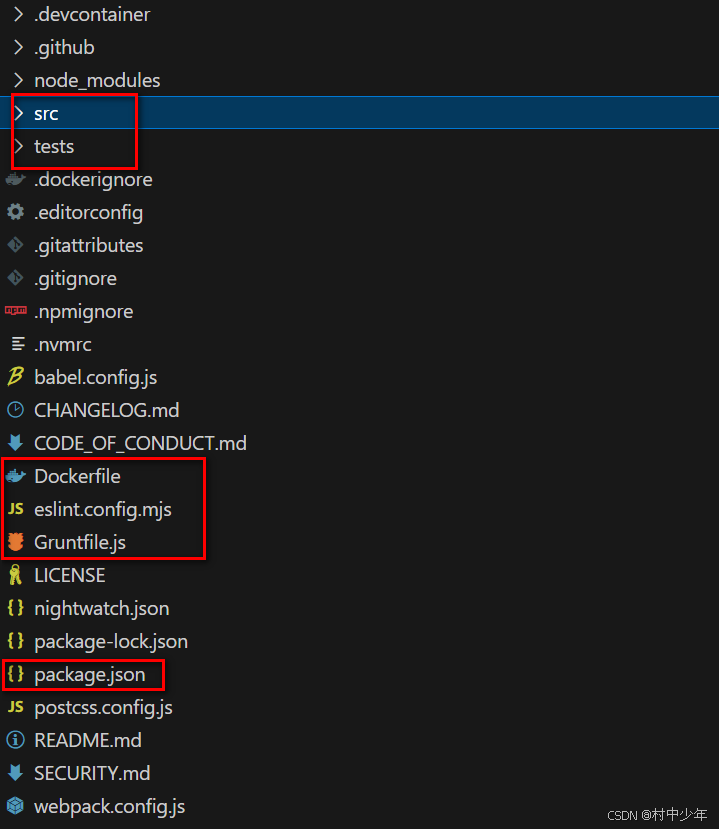Screen dimensions: 719x829
Task: Expand the .devcontainer folder chevron
Action: [19, 14]
